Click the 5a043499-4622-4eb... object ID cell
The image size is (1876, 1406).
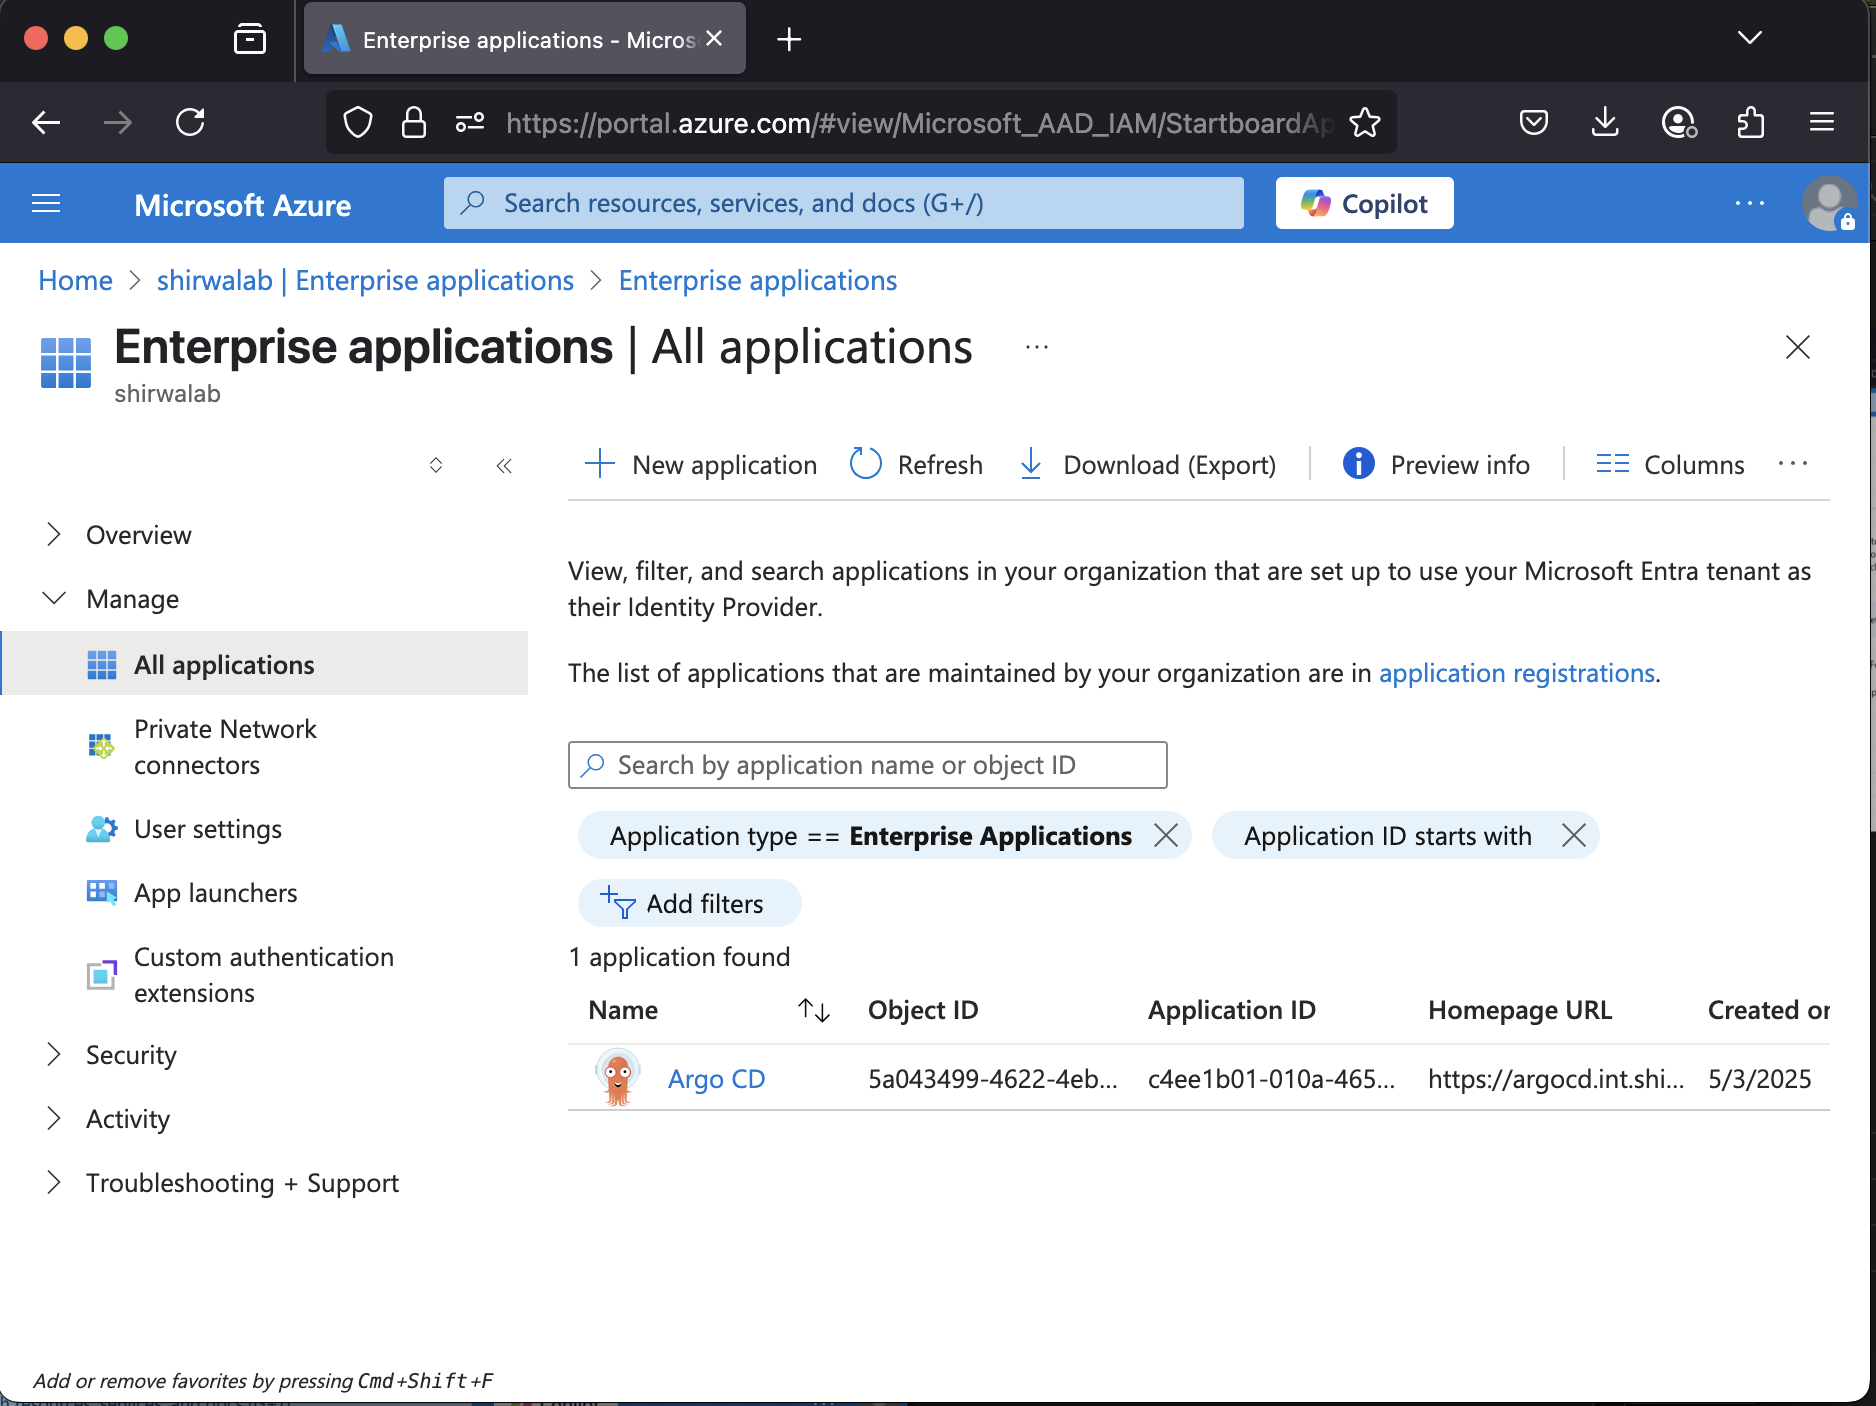pyautogui.click(x=992, y=1079)
